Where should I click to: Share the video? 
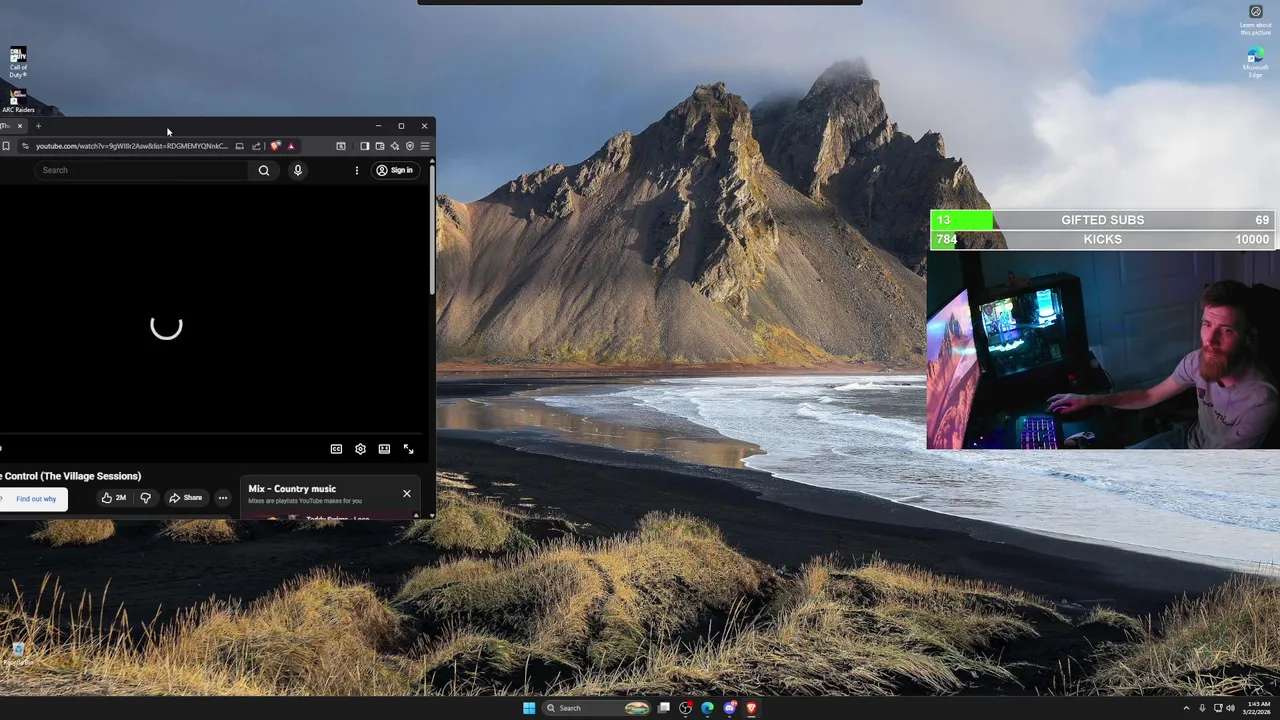click(x=185, y=498)
